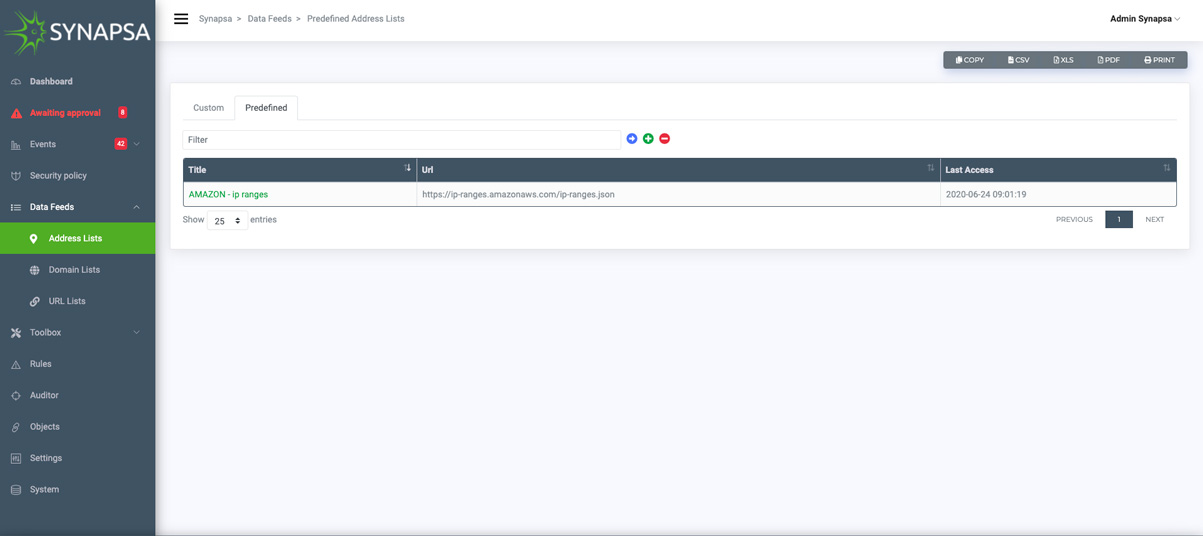Click the red remove filter minus icon
The width and height of the screenshot is (1203, 536).
[665, 139]
